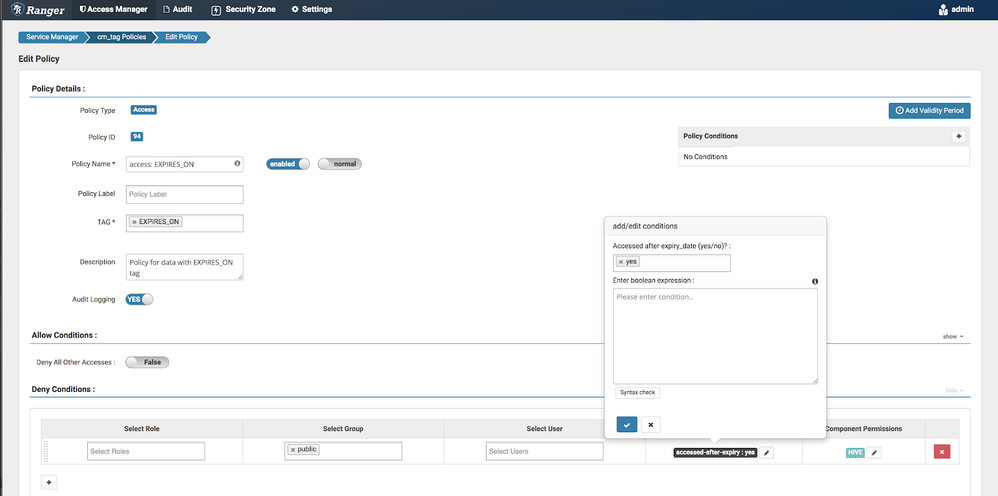This screenshot has width=998, height=496.
Task: Toggle the normal override switch
Action: click(x=340, y=164)
